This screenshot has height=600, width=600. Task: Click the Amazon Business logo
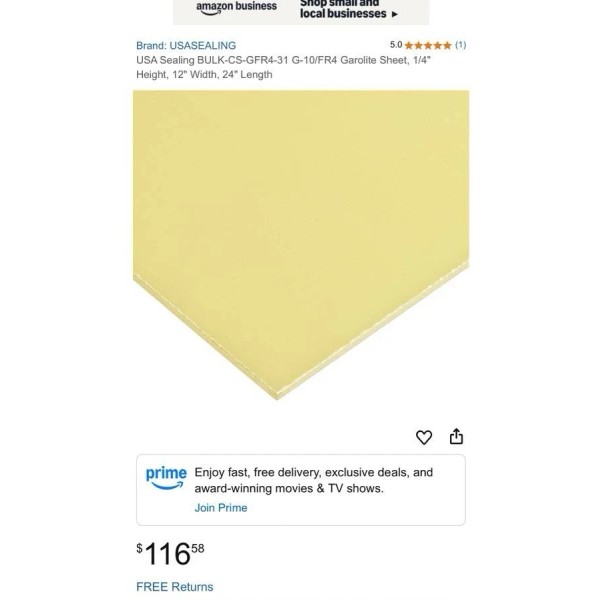coord(236,8)
